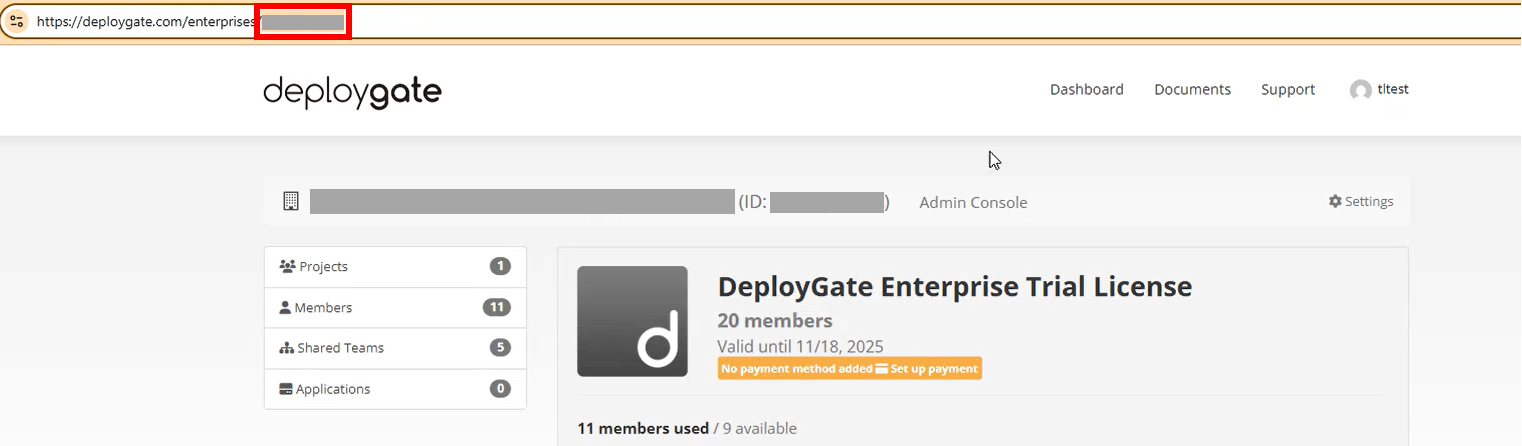Click the tltest user avatar icon
Viewport: 1522px width, 446px height.
[x=1360, y=90]
